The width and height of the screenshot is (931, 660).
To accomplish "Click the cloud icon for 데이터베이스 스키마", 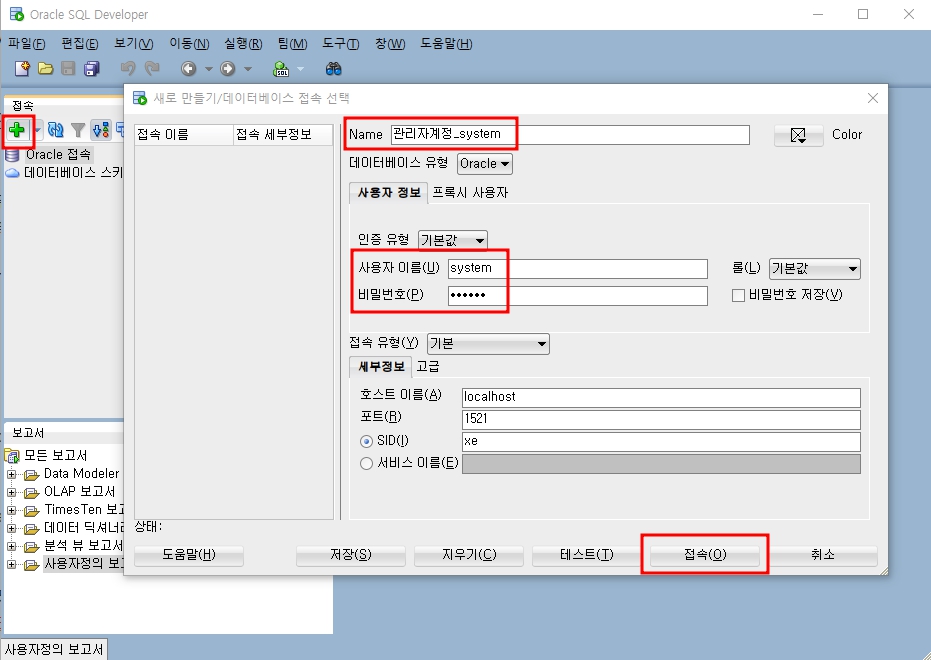I will coord(12,173).
